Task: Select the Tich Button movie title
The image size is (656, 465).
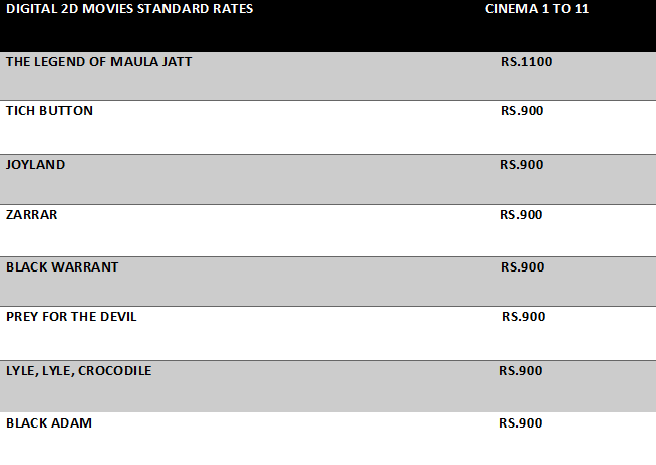Action: (49, 111)
